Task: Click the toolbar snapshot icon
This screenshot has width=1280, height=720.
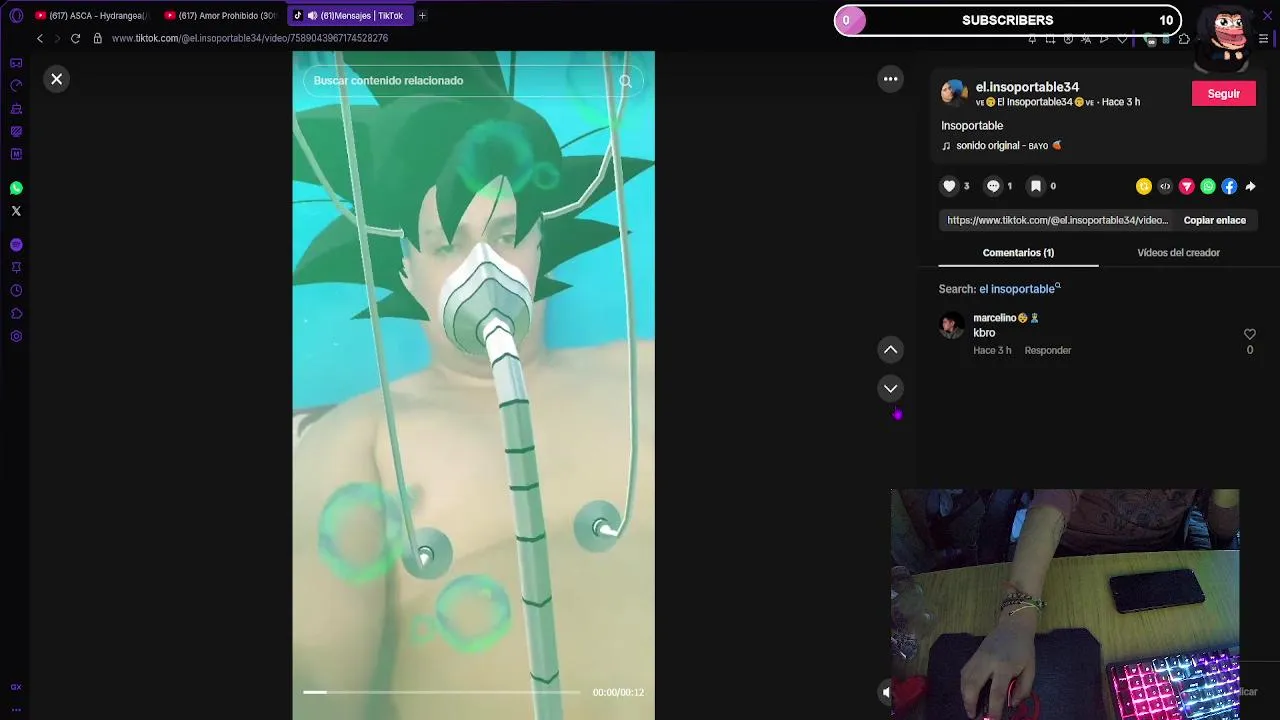Action: [x=1050, y=39]
